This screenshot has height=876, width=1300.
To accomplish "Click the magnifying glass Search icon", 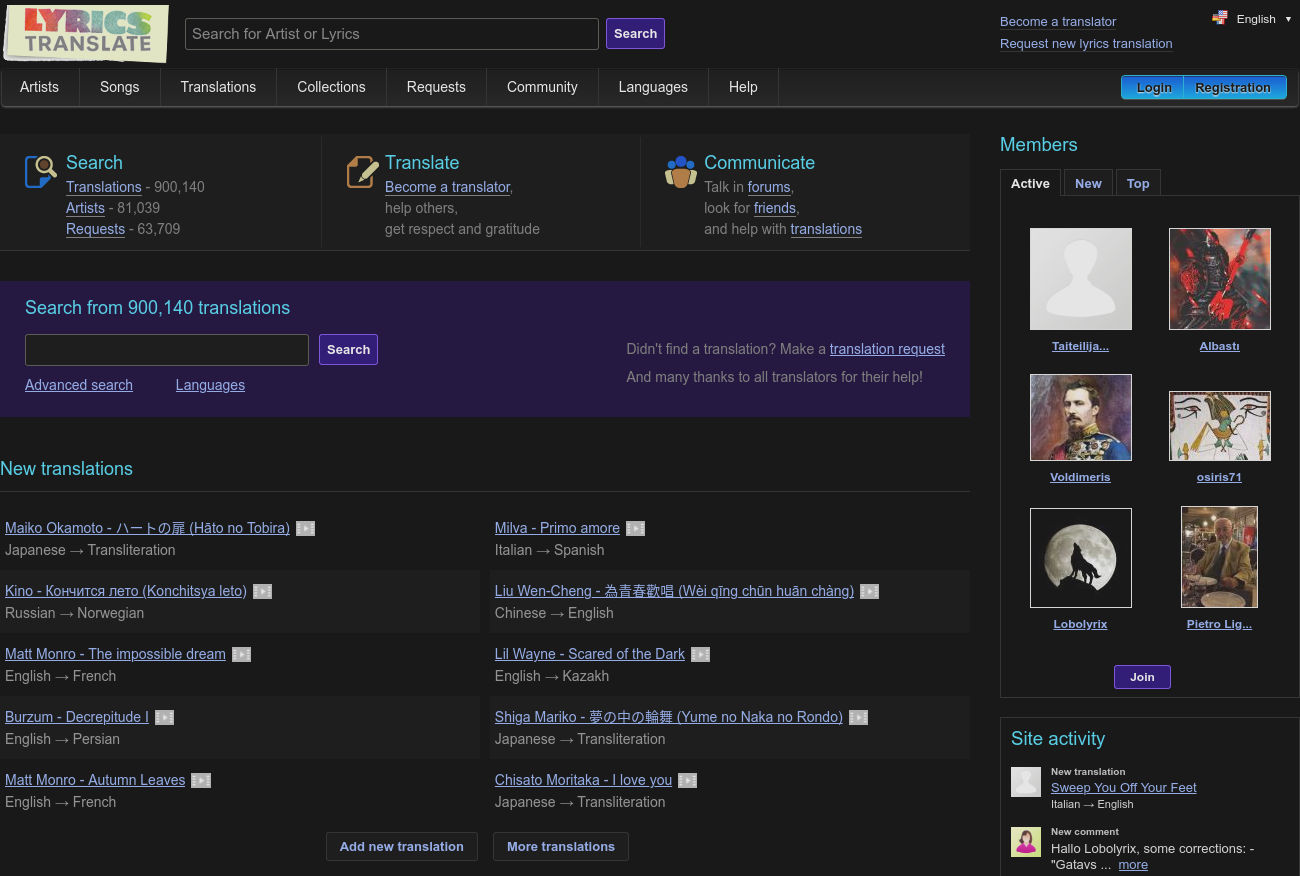I will tap(40, 171).
